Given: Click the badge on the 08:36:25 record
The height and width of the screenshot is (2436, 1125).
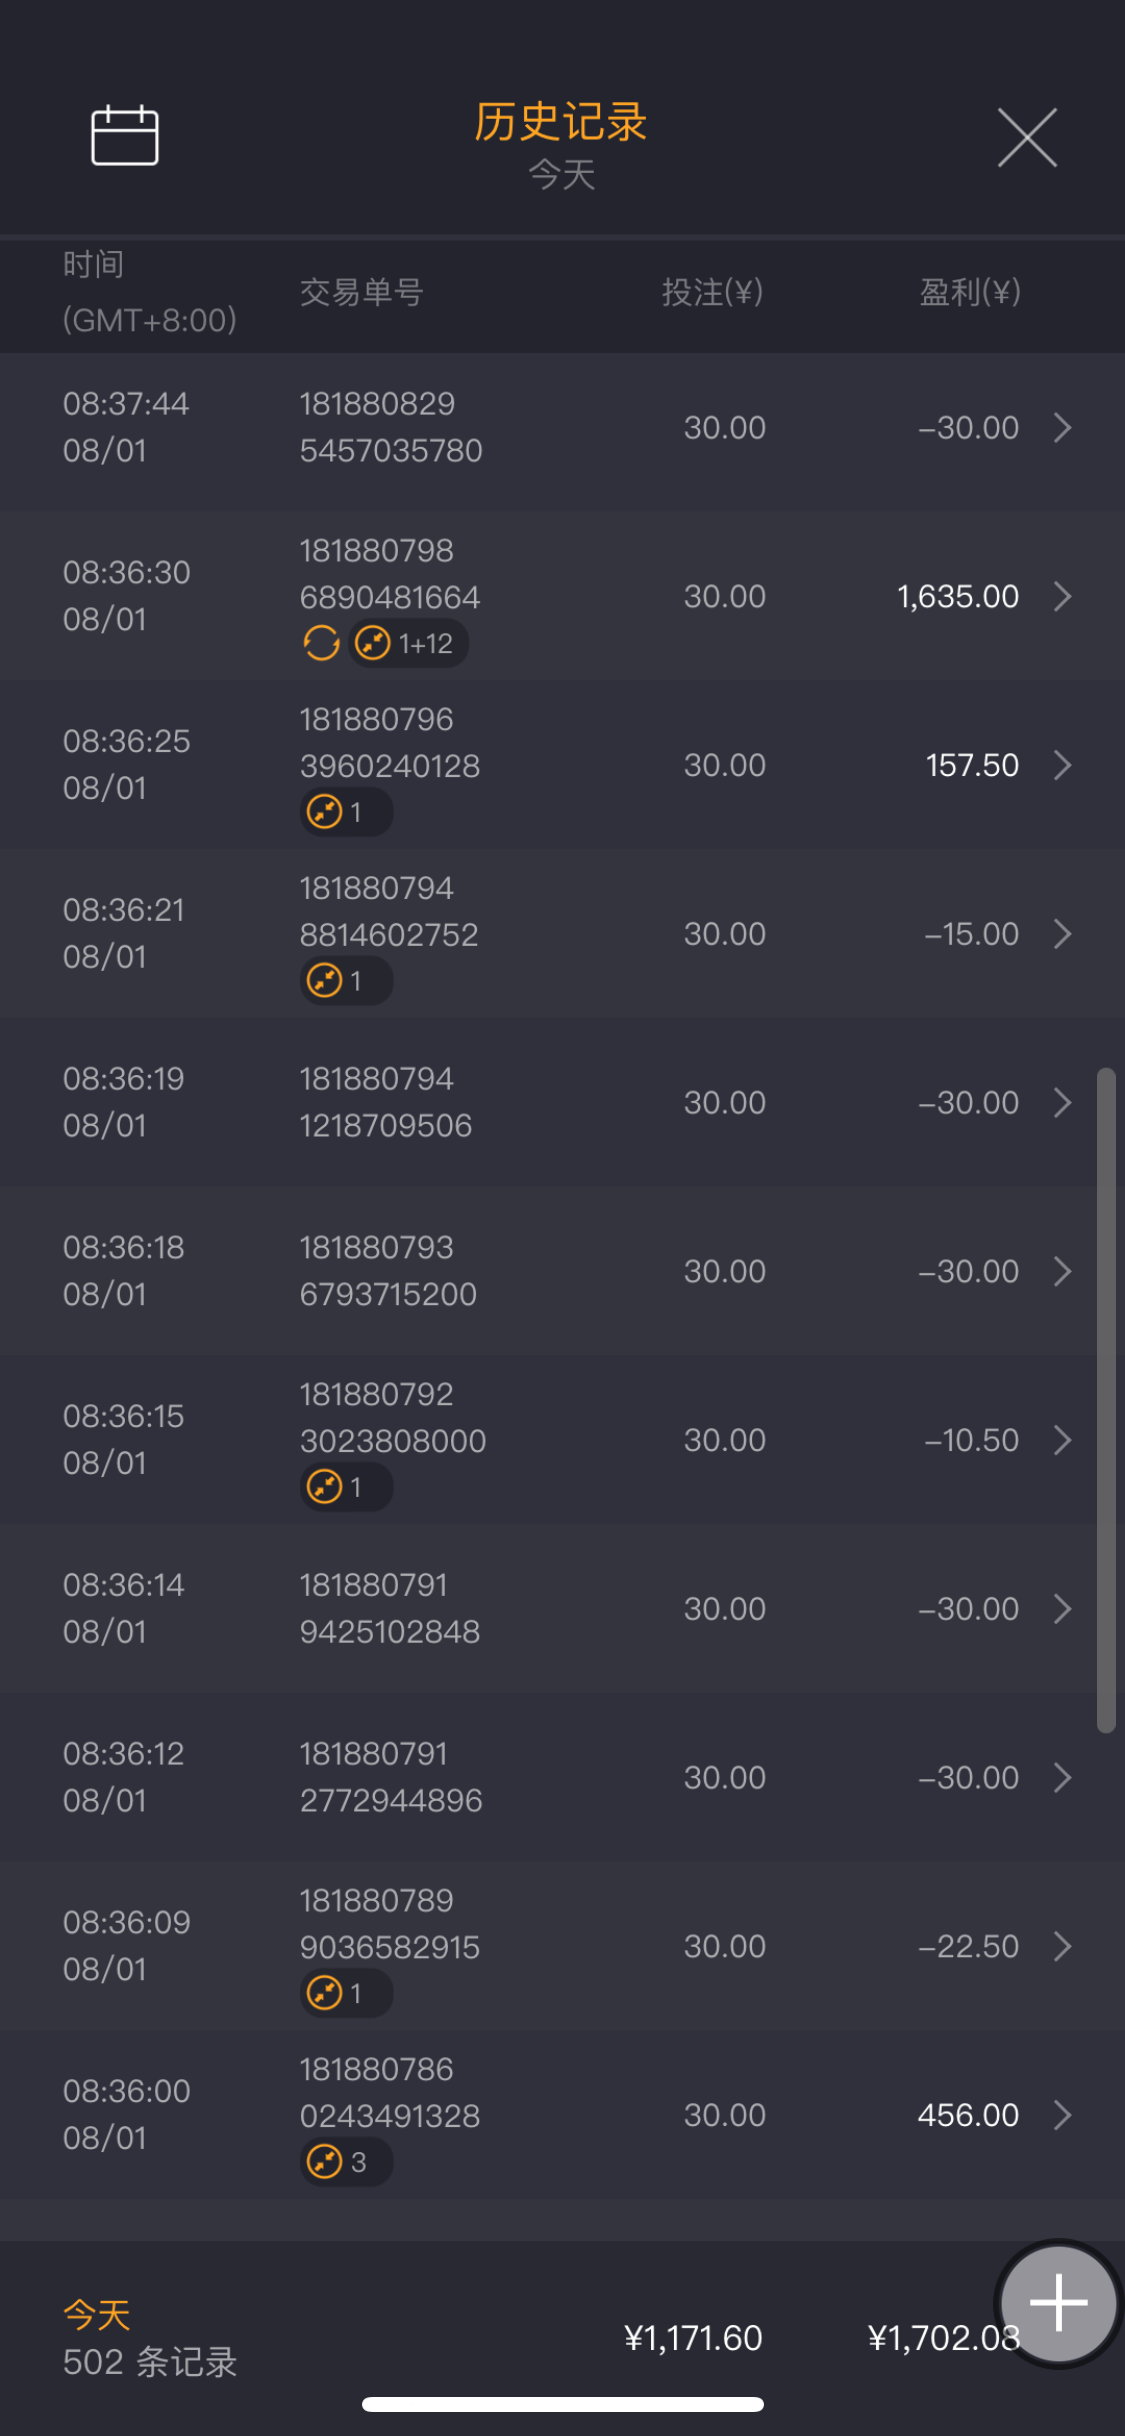Looking at the screenshot, I should coord(345,812).
